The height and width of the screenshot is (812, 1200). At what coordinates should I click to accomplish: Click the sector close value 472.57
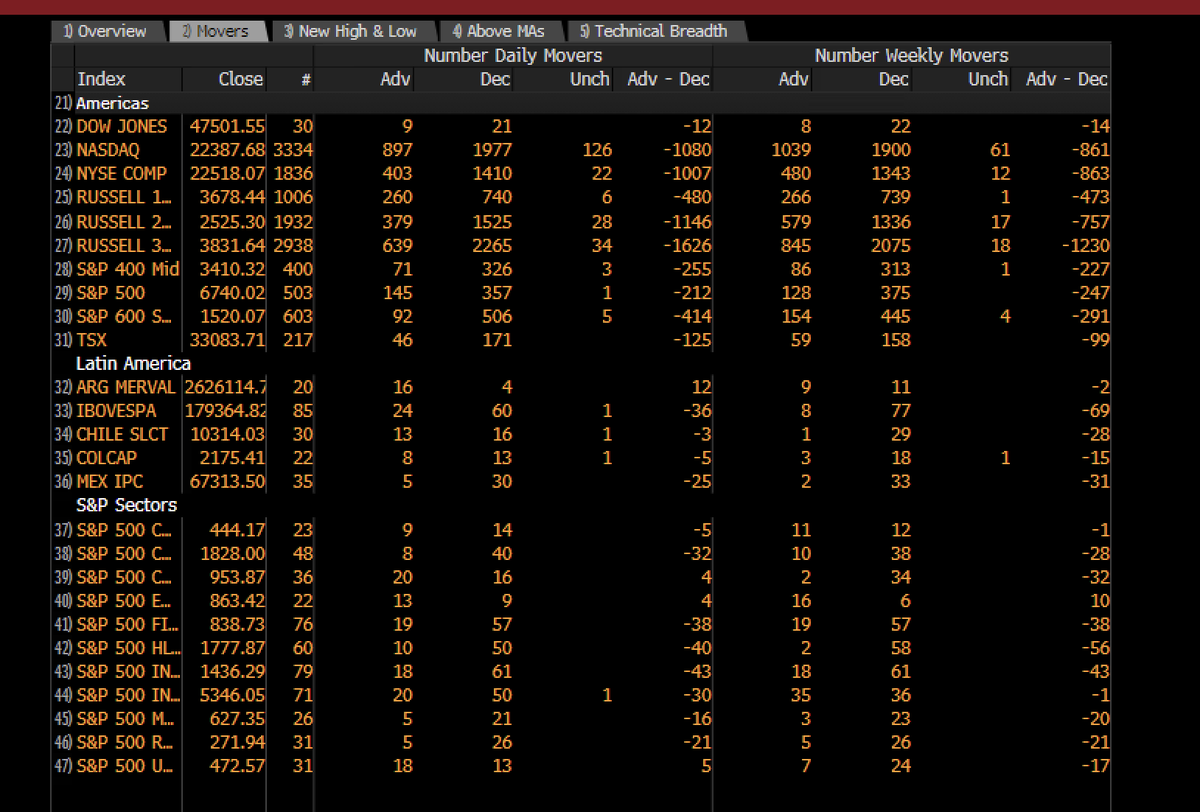coord(238,767)
